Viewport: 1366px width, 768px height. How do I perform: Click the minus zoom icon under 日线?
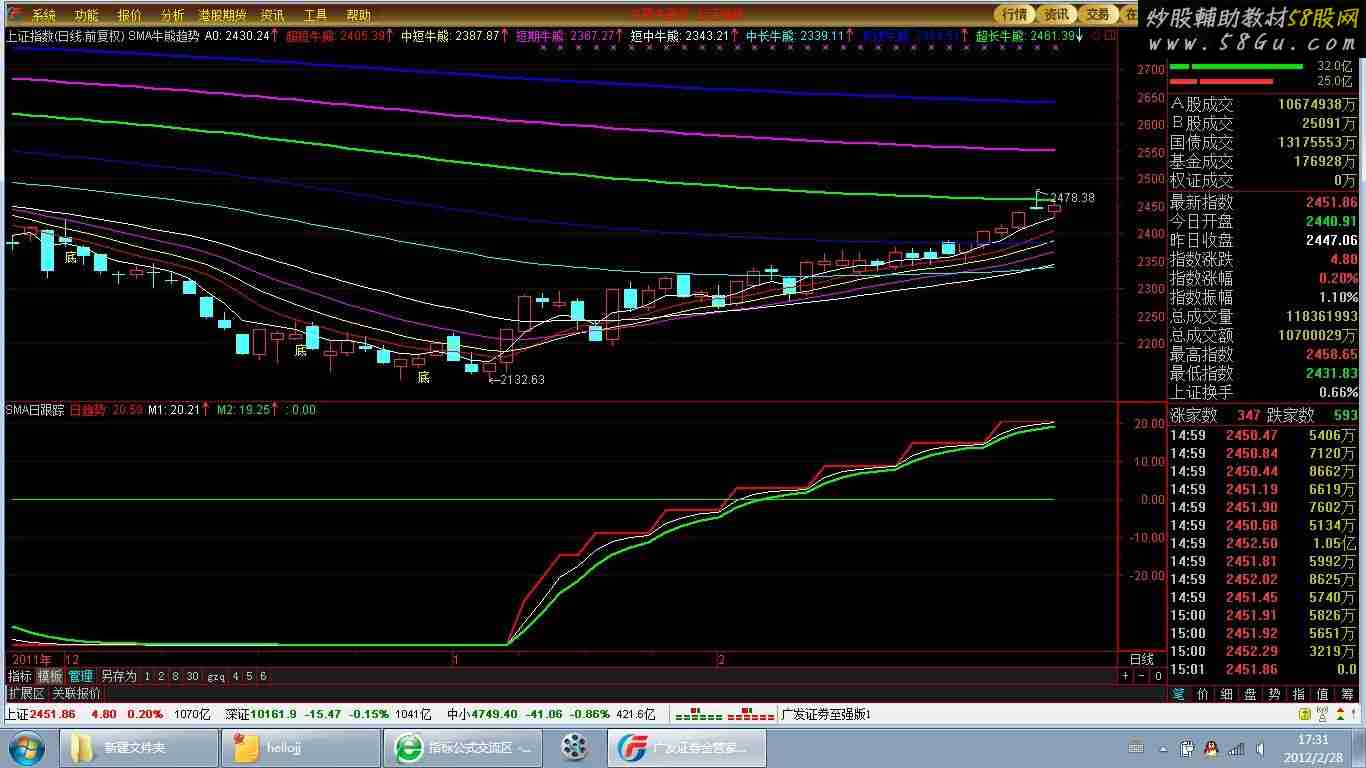[1141, 676]
